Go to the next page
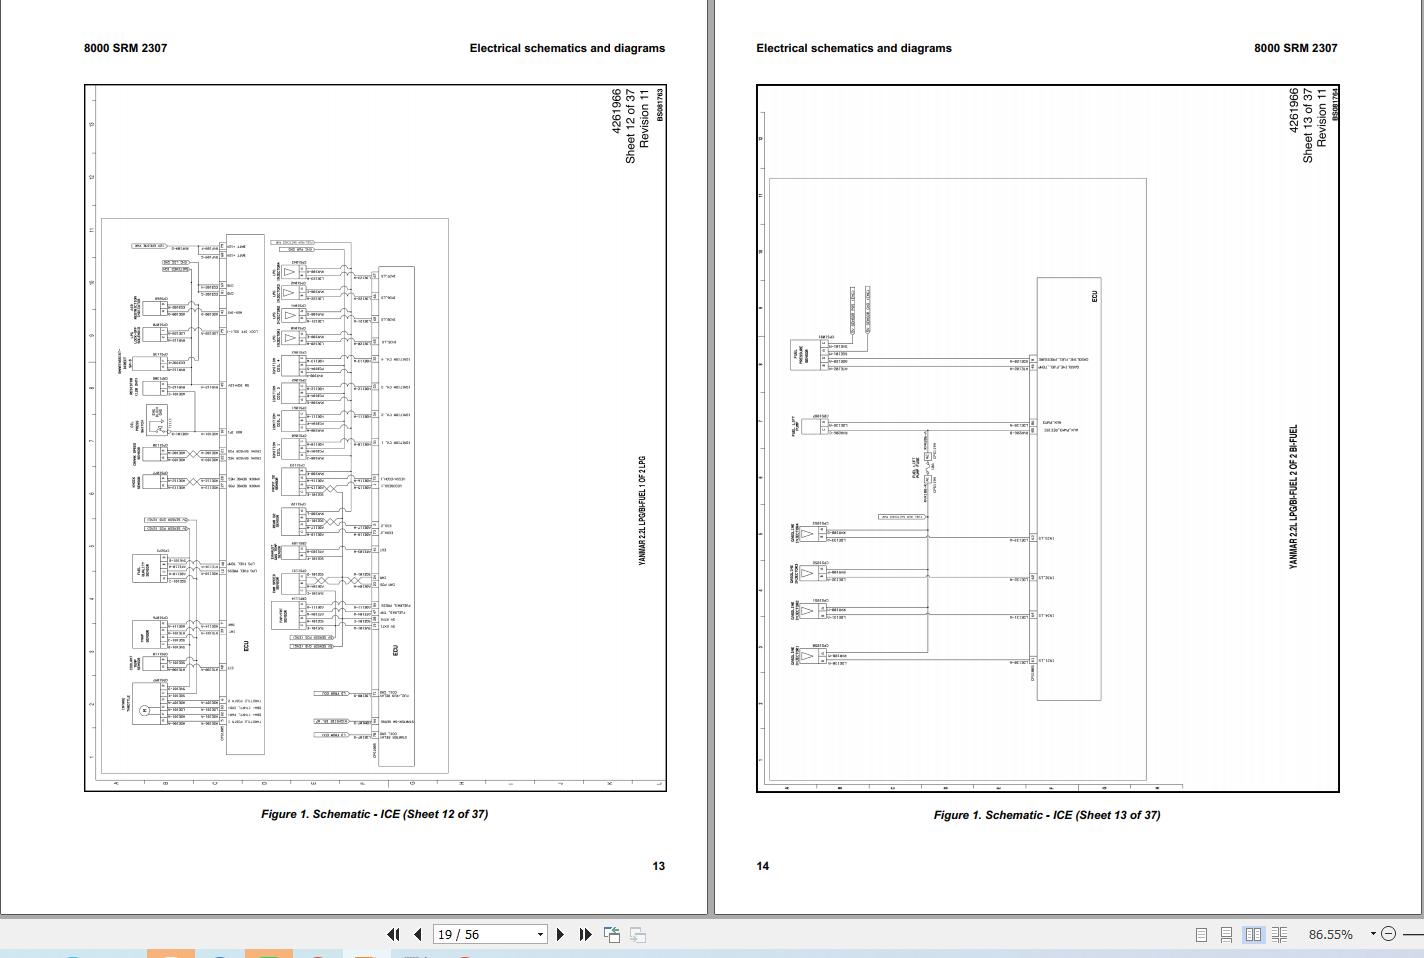1424x958 pixels. tap(560, 934)
